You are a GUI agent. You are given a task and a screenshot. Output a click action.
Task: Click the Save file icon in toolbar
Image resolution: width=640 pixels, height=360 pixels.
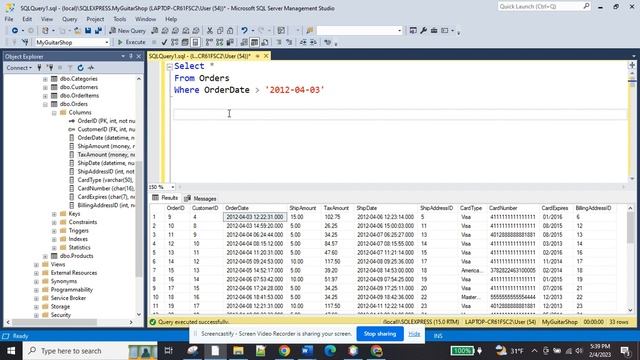pos(88,31)
